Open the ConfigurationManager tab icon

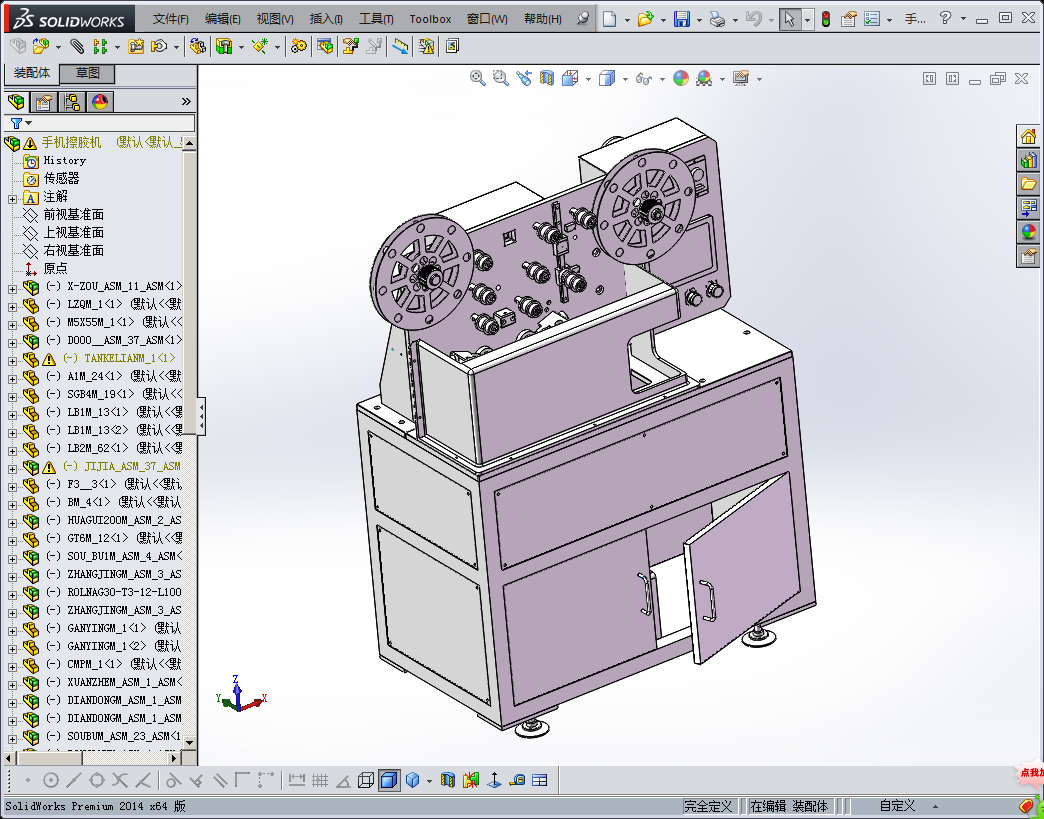[72, 101]
